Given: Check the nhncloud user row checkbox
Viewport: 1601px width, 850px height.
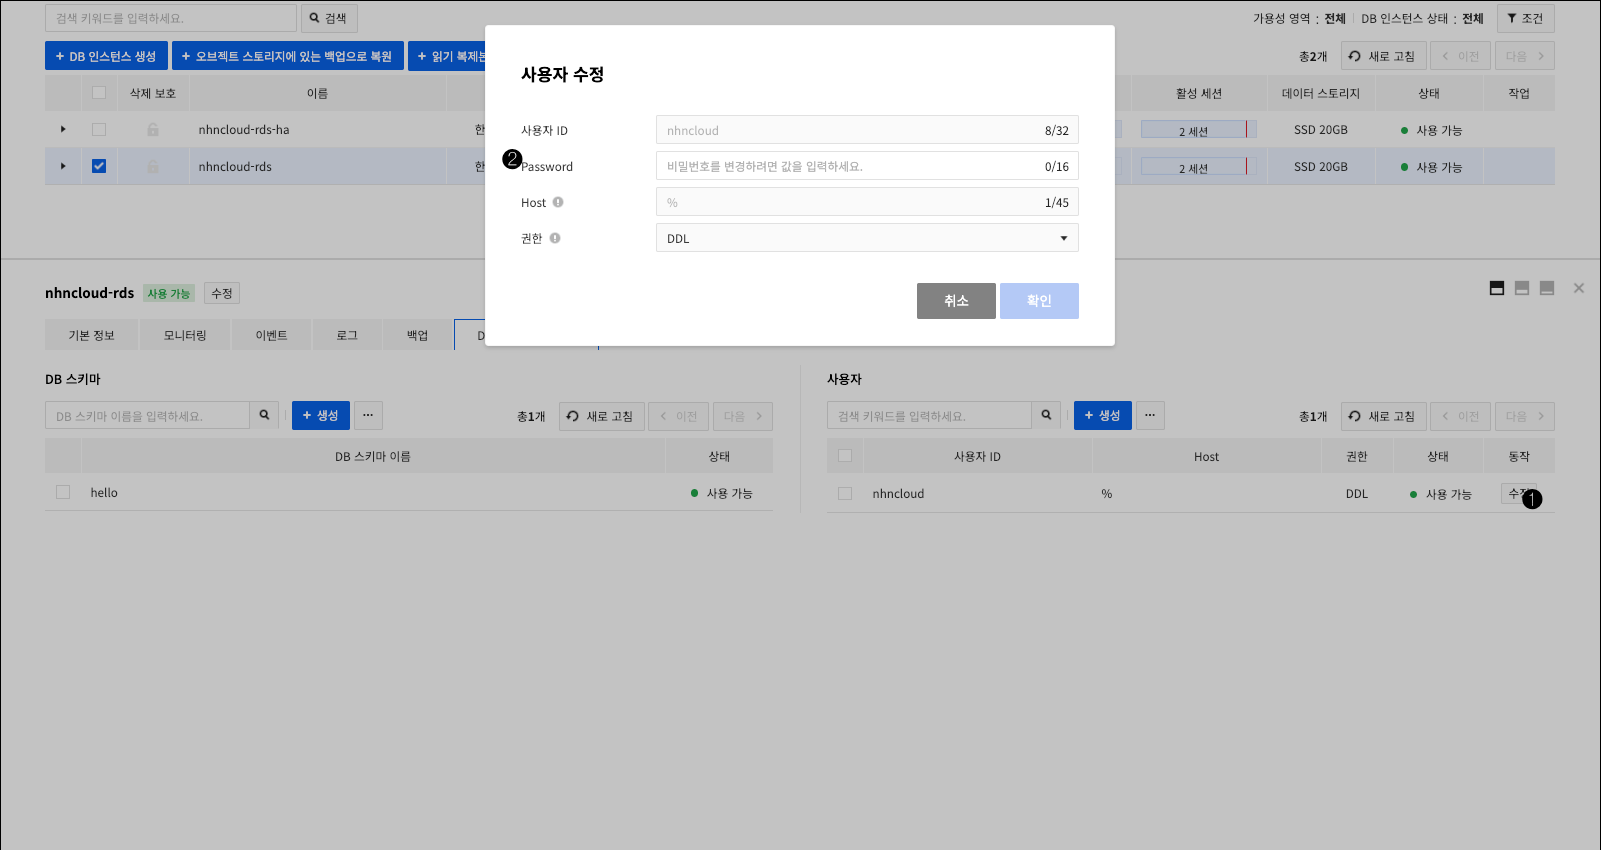Looking at the screenshot, I should [845, 493].
